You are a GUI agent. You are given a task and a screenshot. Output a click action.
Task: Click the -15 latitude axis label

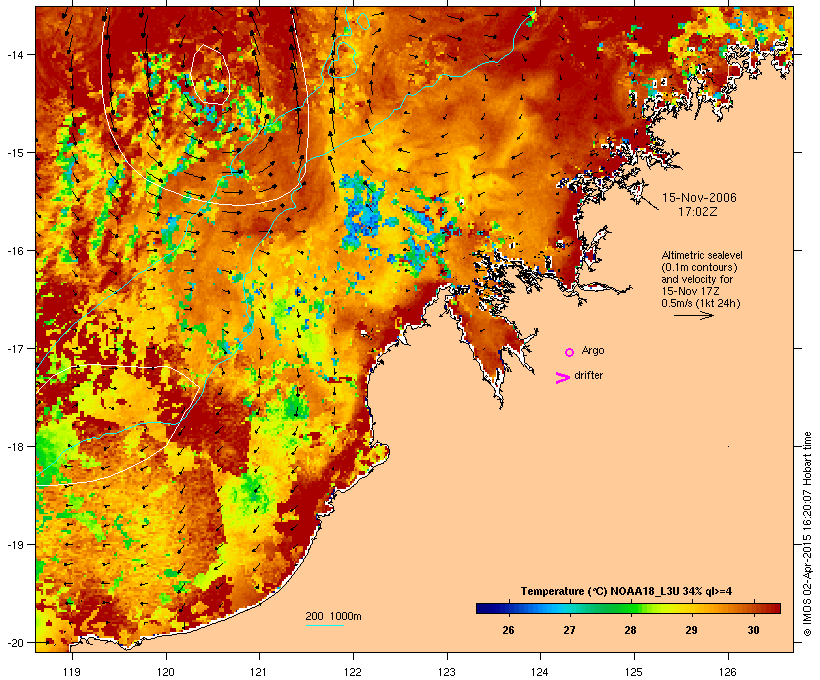coord(14,153)
